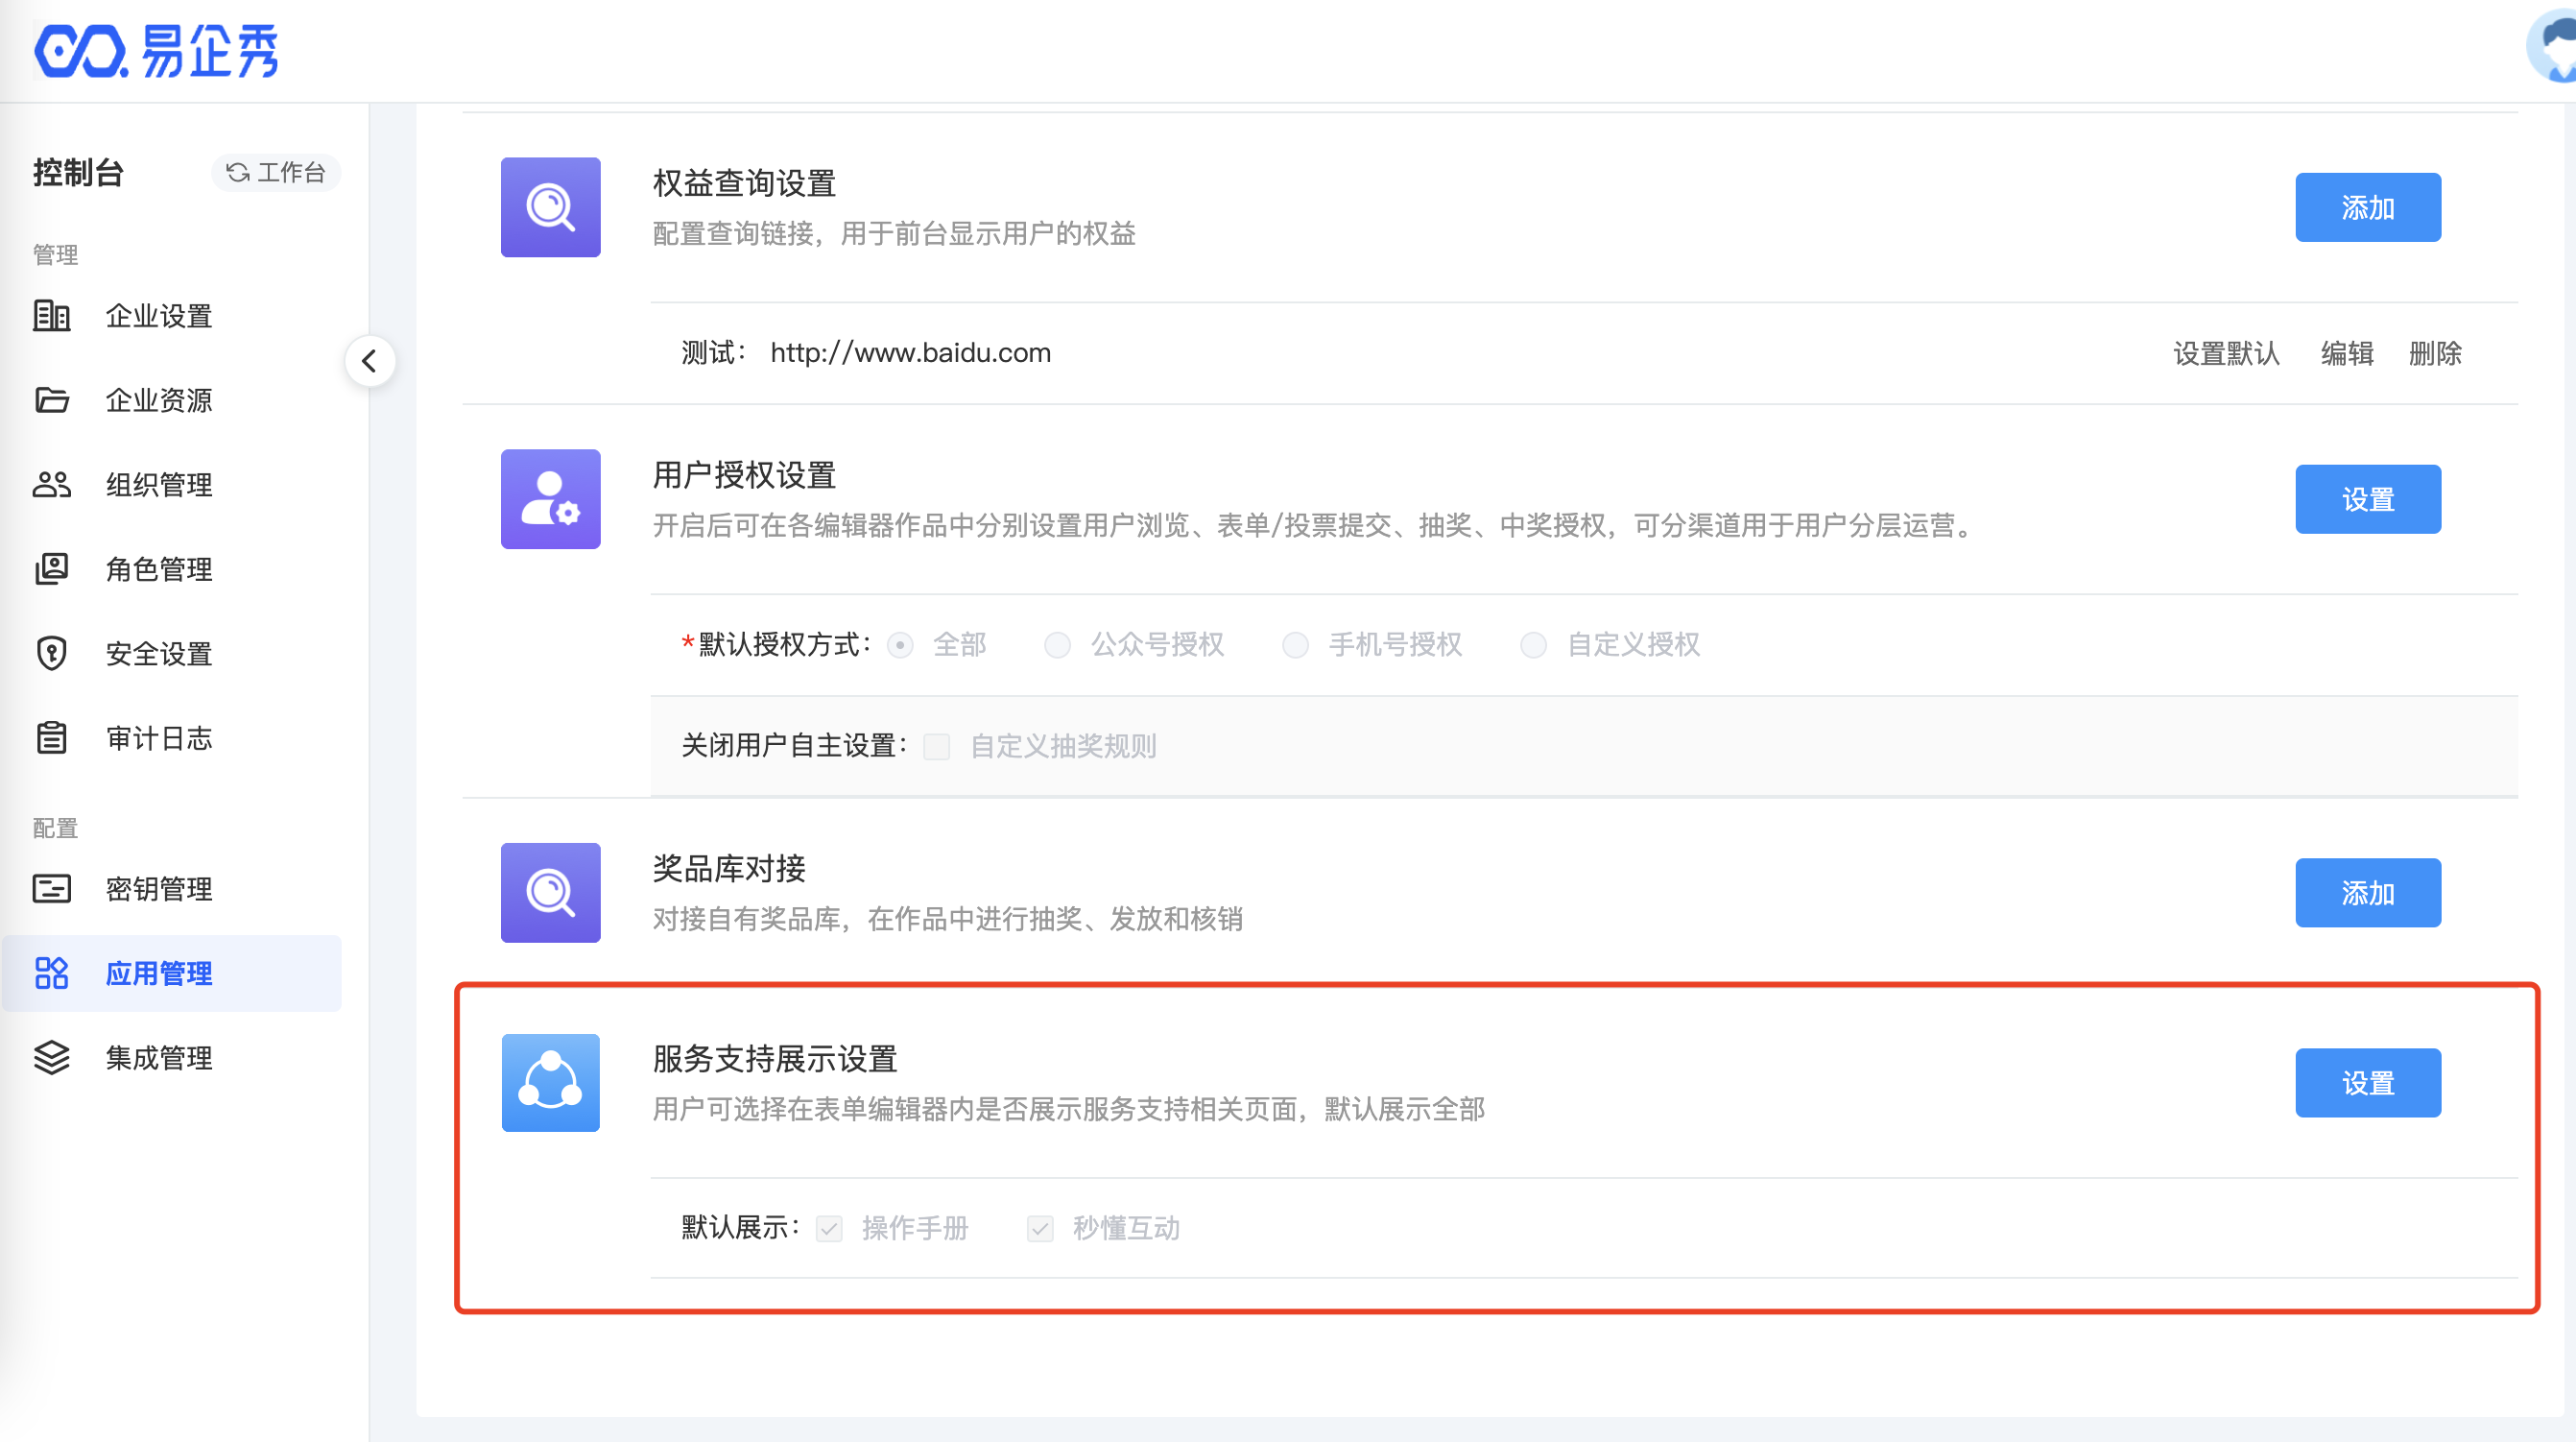Open the 审计日志 menu item
The width and height of the screenshot is (2576, 1442).
172,738
